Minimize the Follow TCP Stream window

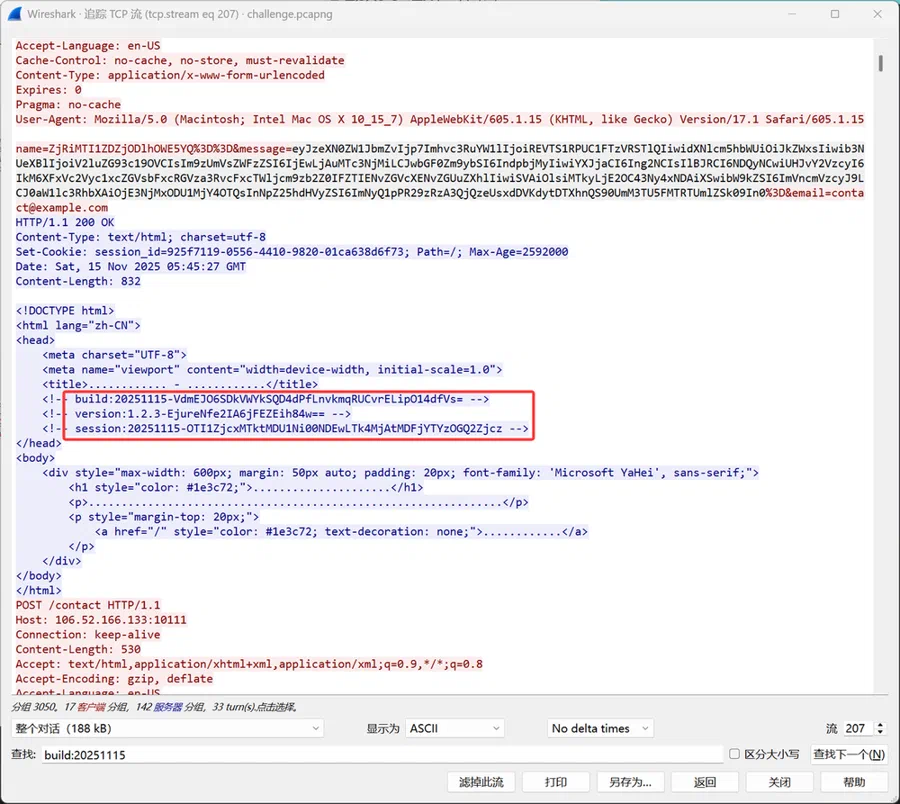[792, 14]
